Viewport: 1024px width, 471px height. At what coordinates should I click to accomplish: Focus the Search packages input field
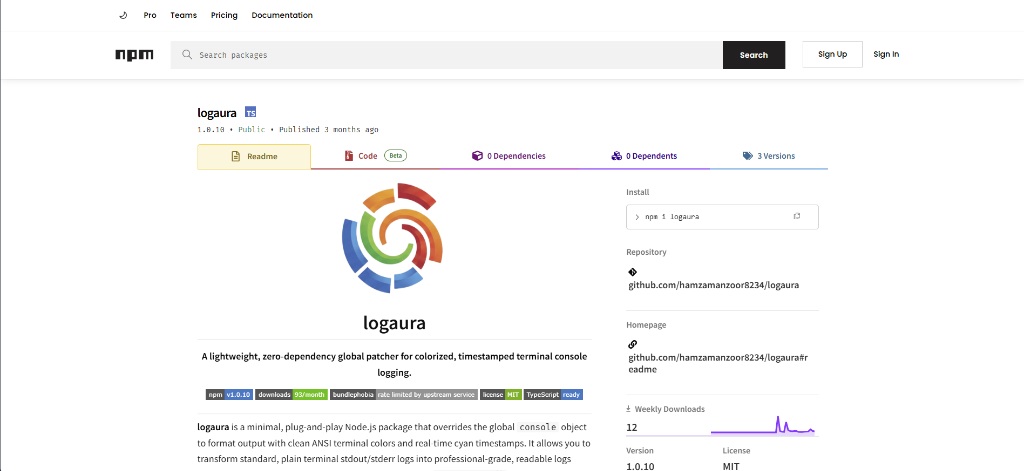pyautogui.click(x=447, y=55)
